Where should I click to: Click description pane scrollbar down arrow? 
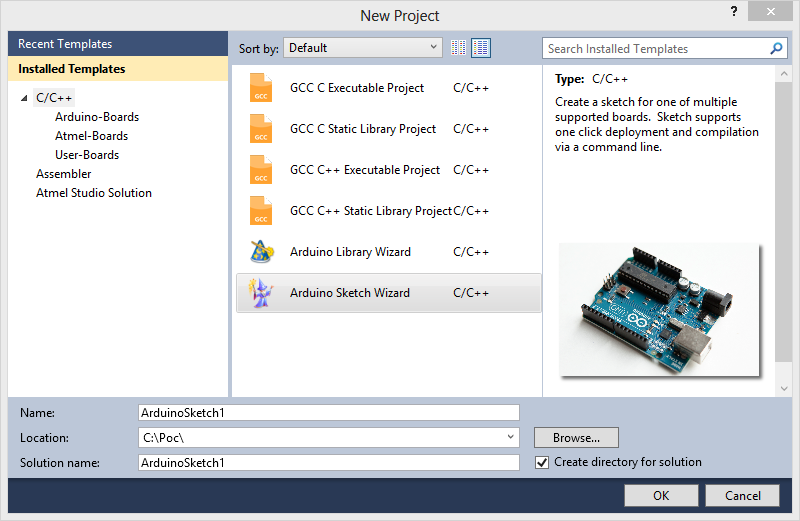784,389
